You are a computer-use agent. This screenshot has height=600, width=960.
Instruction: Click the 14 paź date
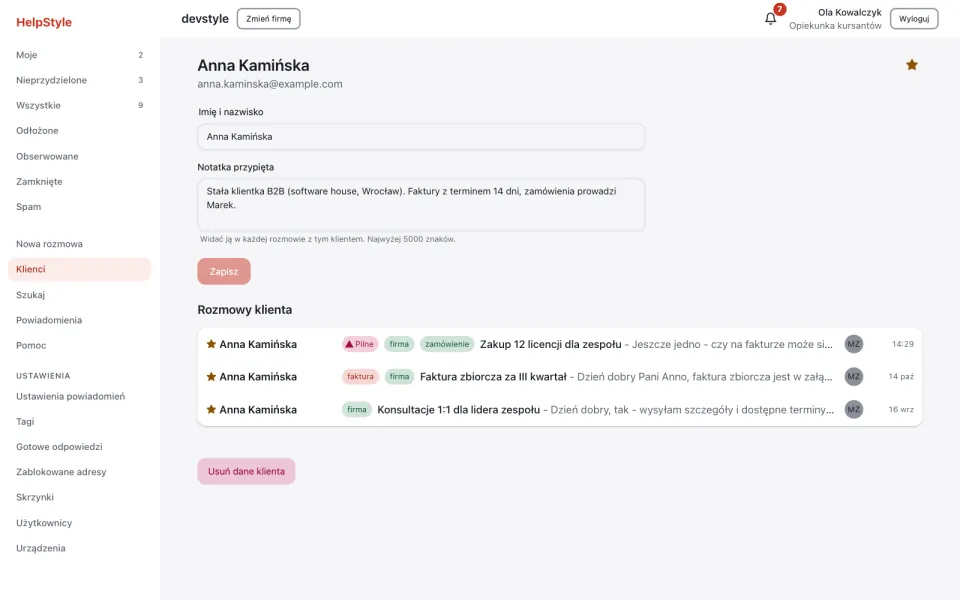901,377
